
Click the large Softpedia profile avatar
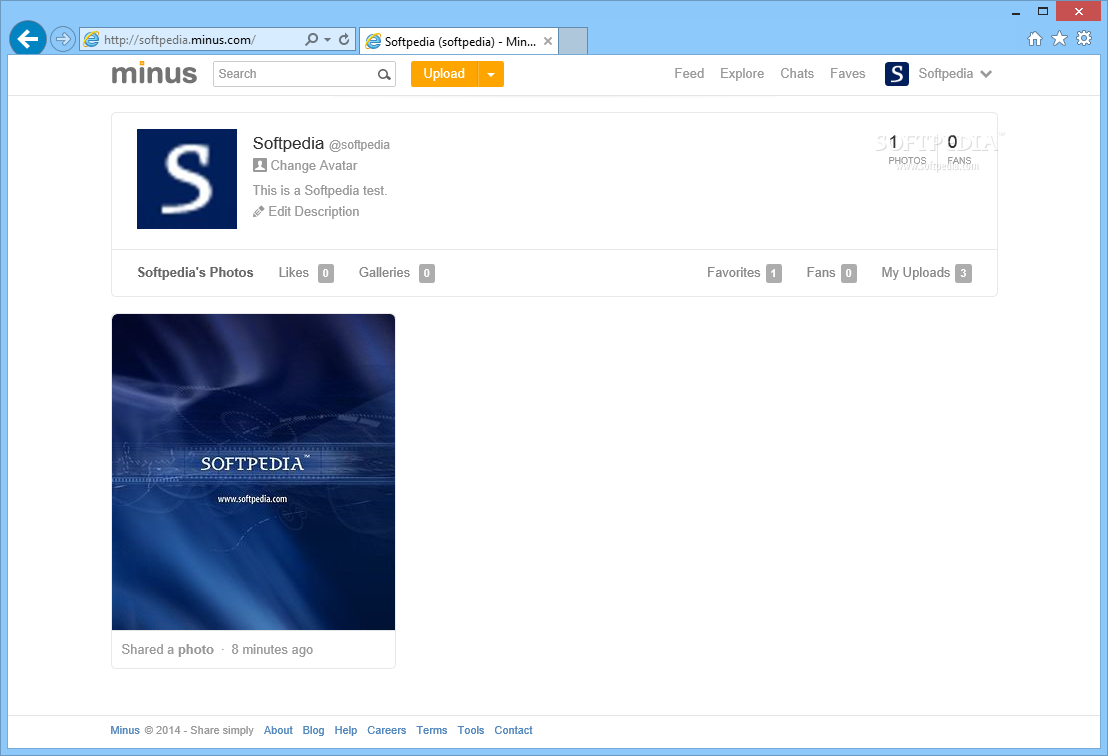click(187, 179)
